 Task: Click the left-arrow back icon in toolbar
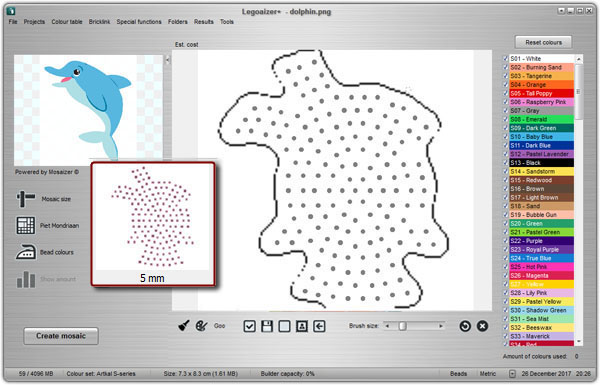319,326
